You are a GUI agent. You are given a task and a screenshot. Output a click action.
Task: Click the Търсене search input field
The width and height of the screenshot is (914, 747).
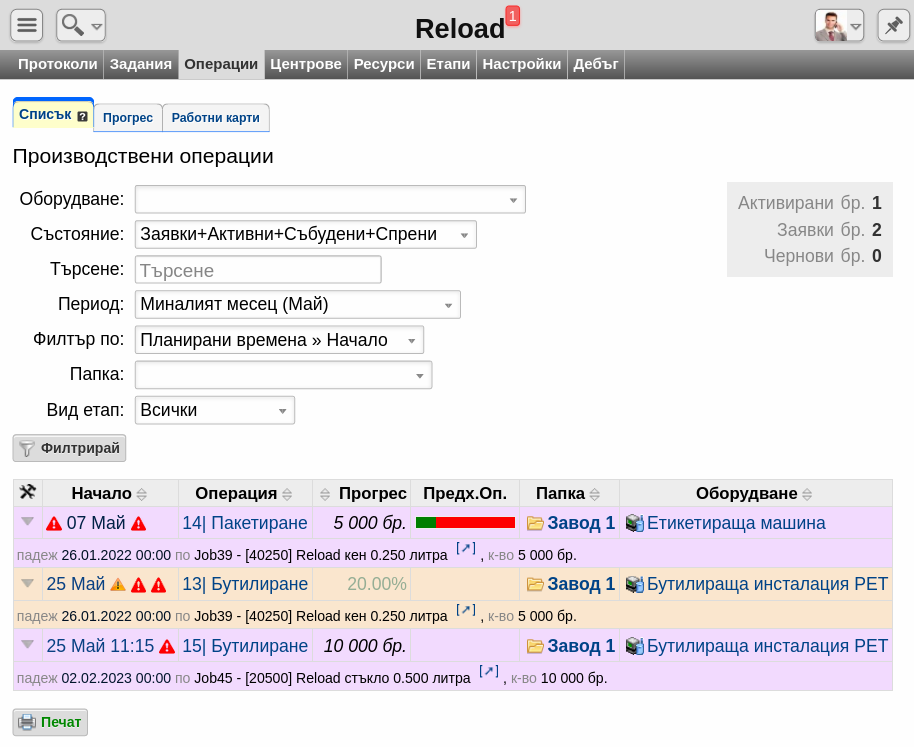(258, 270)
